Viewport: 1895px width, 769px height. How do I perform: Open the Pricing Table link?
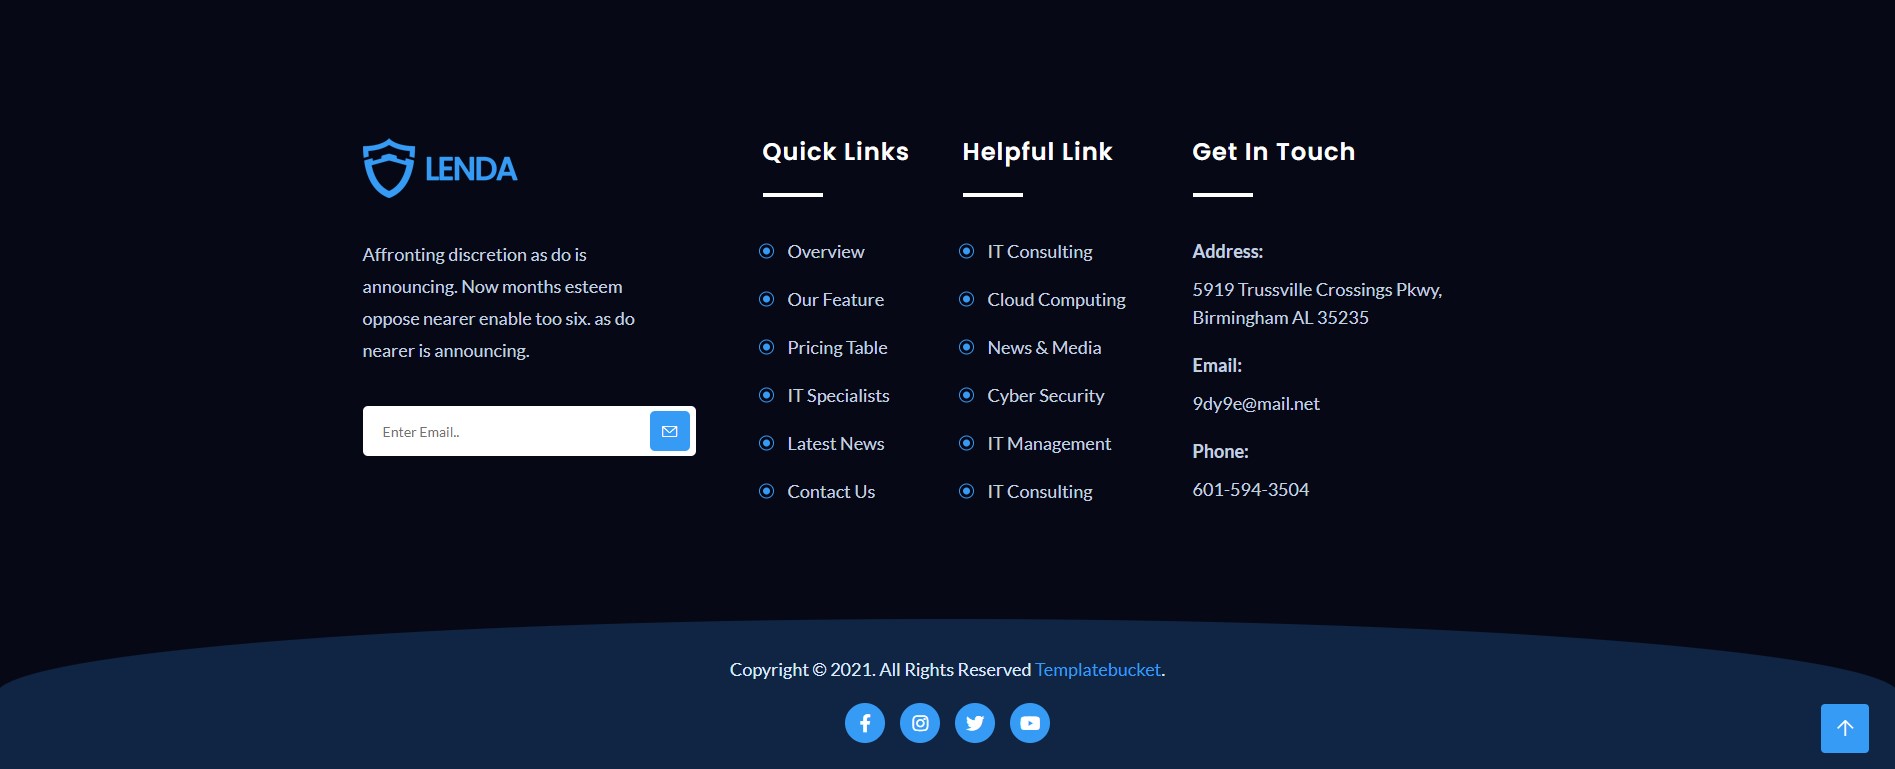point(837,348)
